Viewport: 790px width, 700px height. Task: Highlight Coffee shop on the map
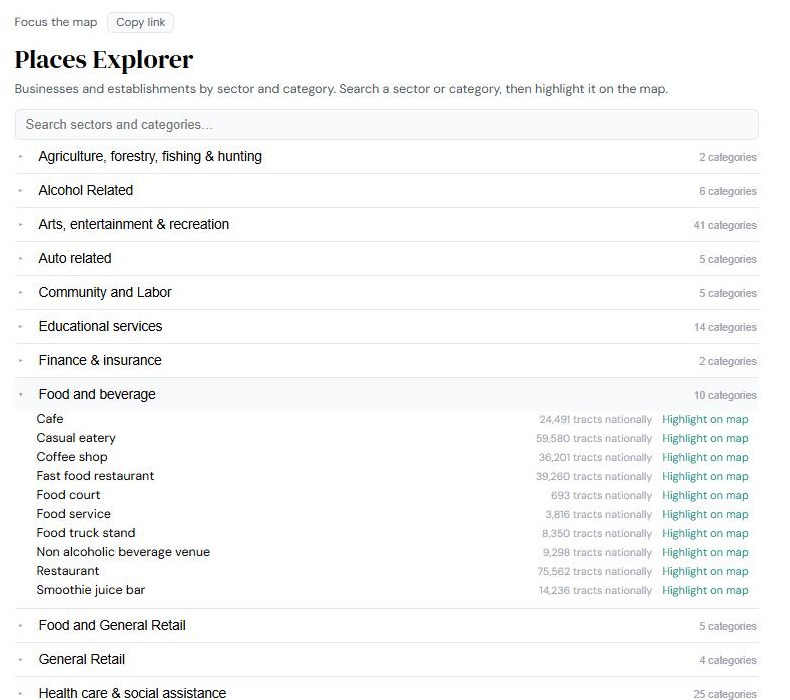[705, 458]
